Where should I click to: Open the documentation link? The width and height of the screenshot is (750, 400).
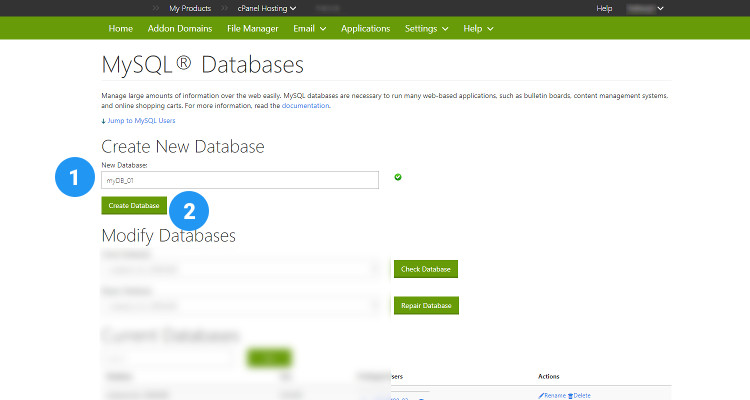pyautogui.click(x=305, y=106)
